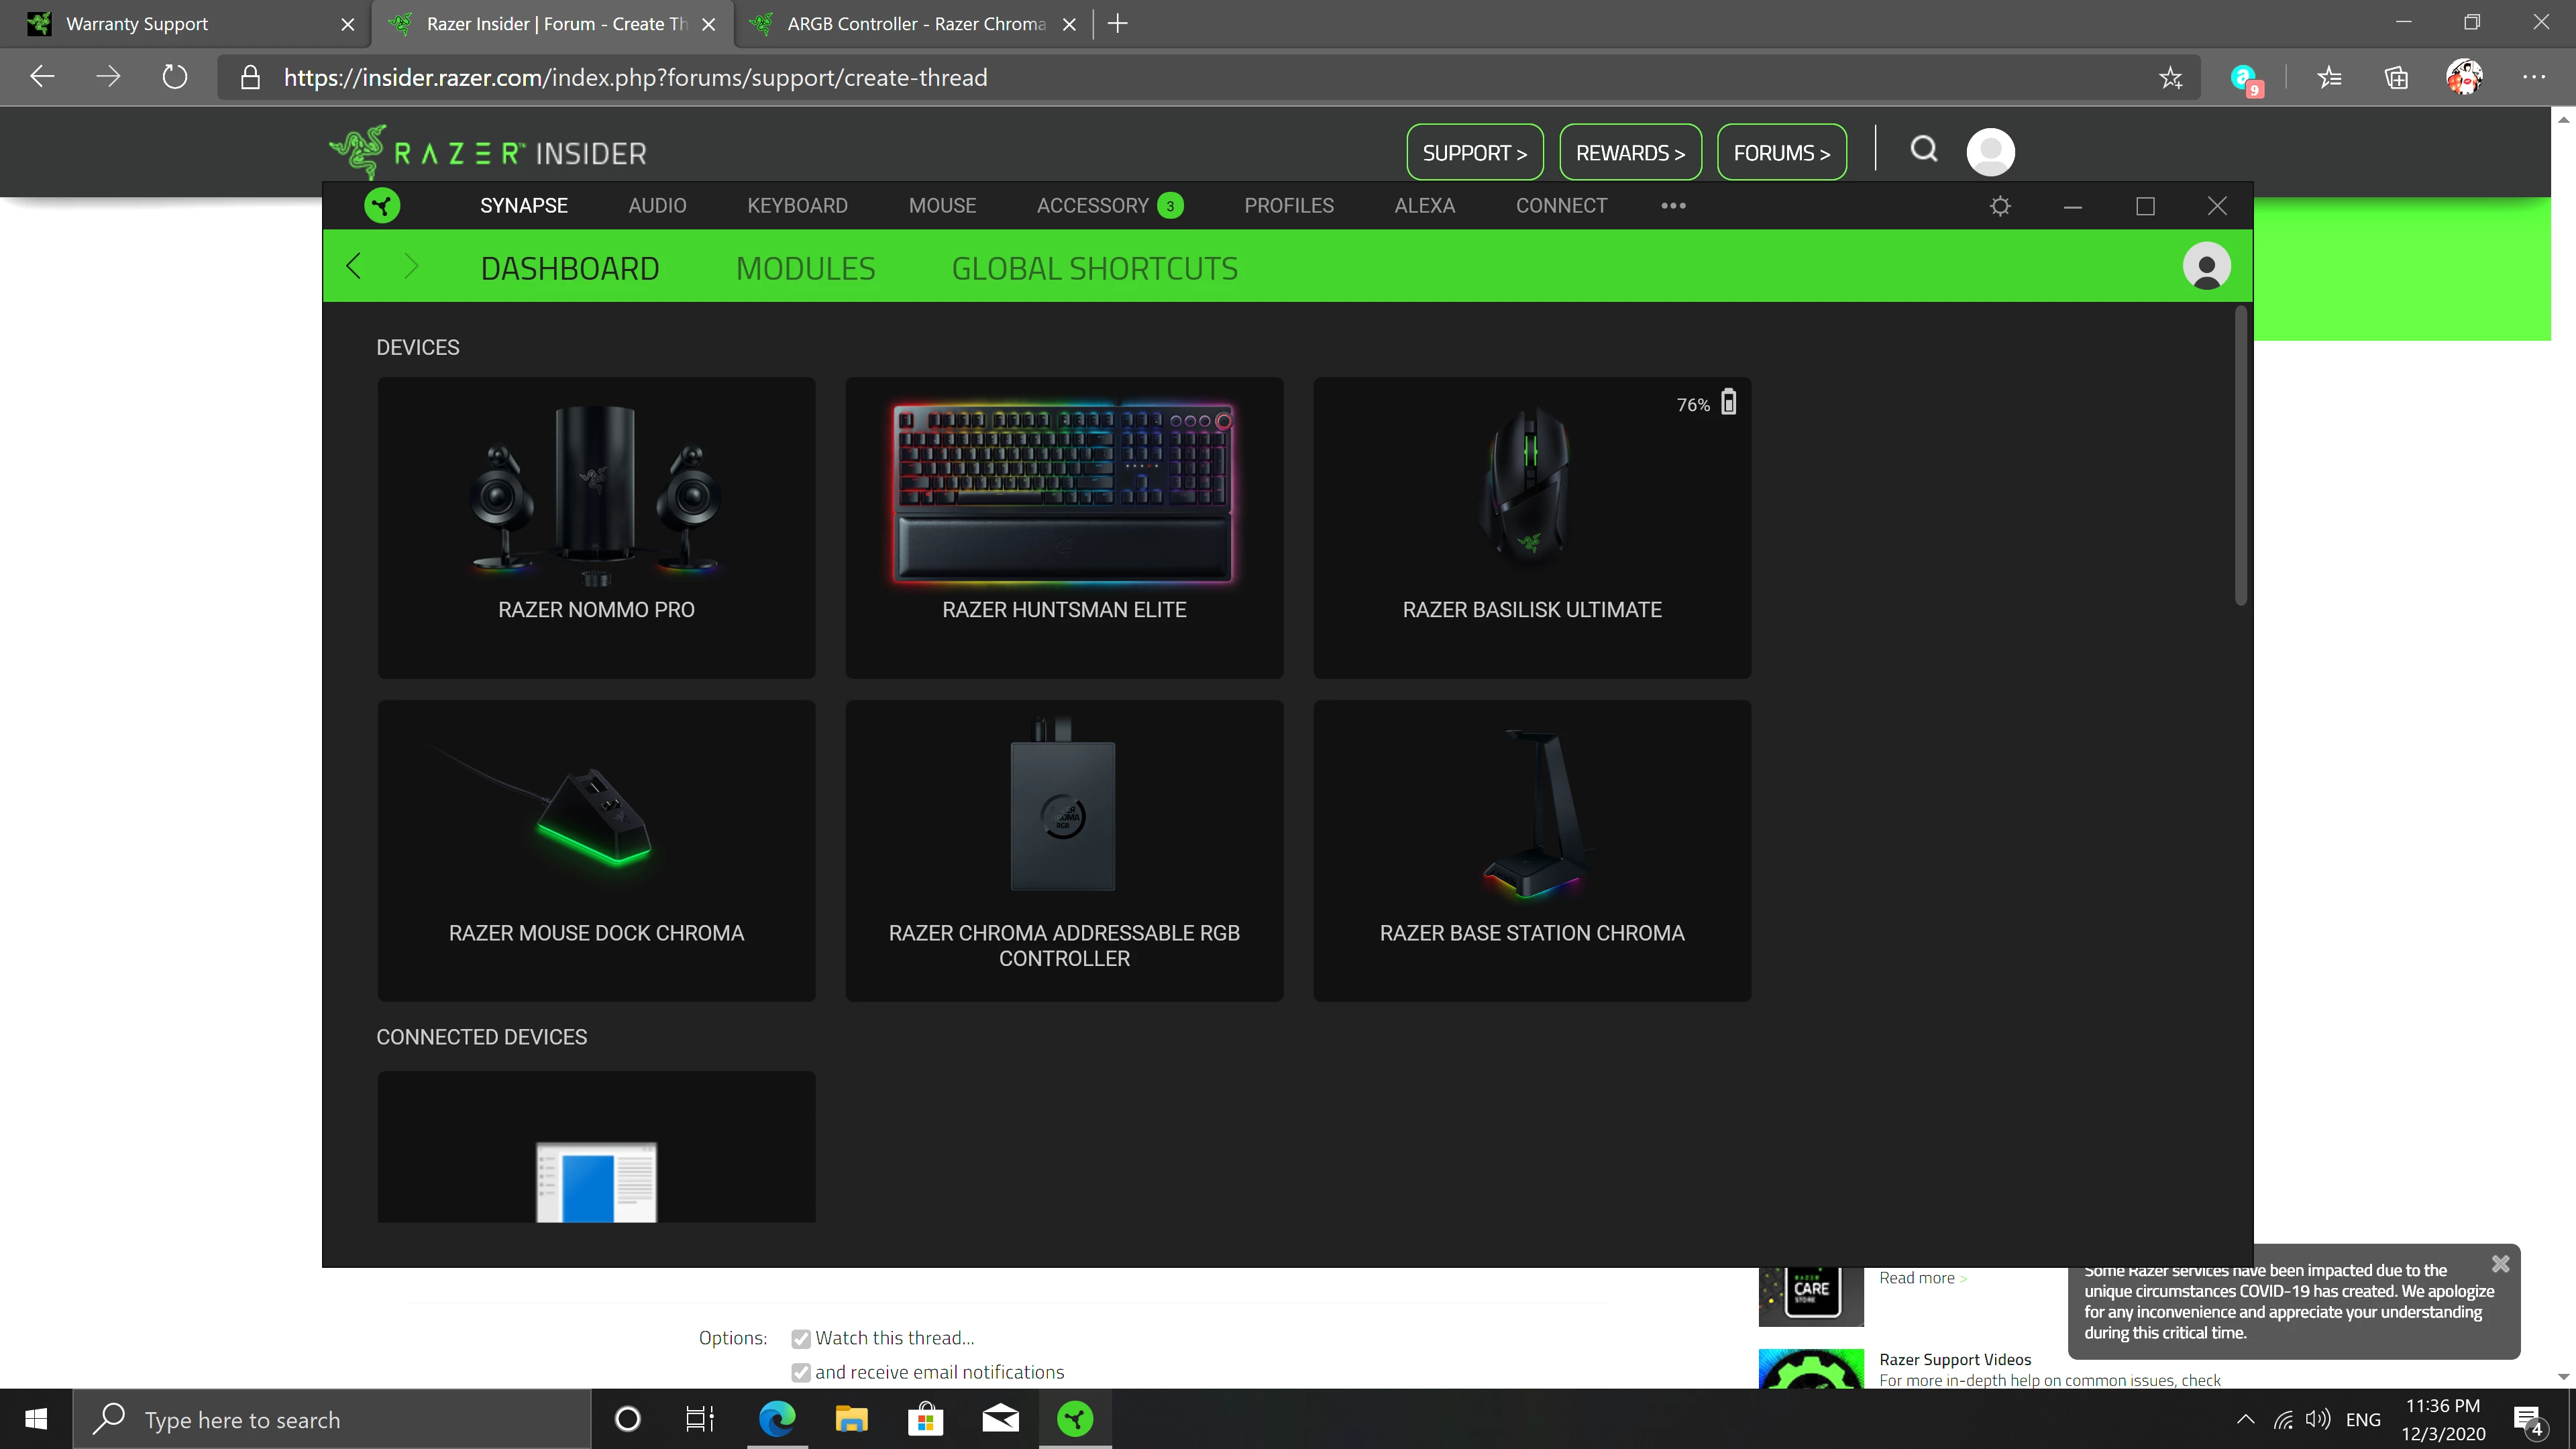Open Microsoft Edge Collections icon in the toolbar
2576x1449 pixels.
pos(2395,77)
